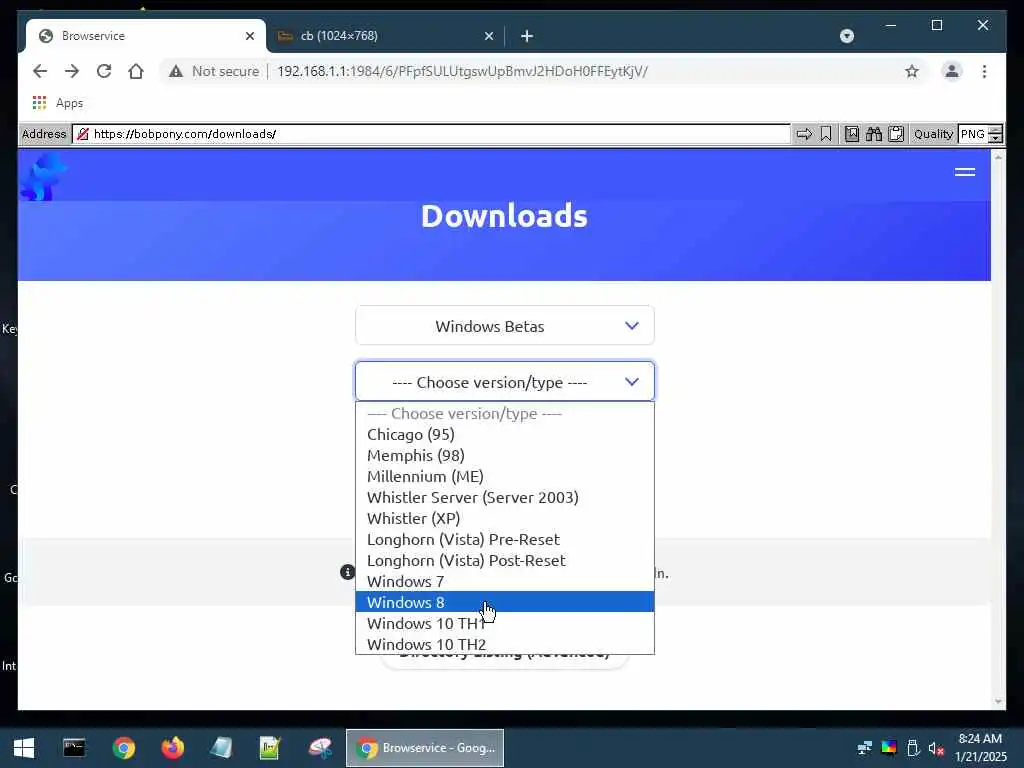Star this page in Chrome
The image size is (1024, 768).
(912, 71)
